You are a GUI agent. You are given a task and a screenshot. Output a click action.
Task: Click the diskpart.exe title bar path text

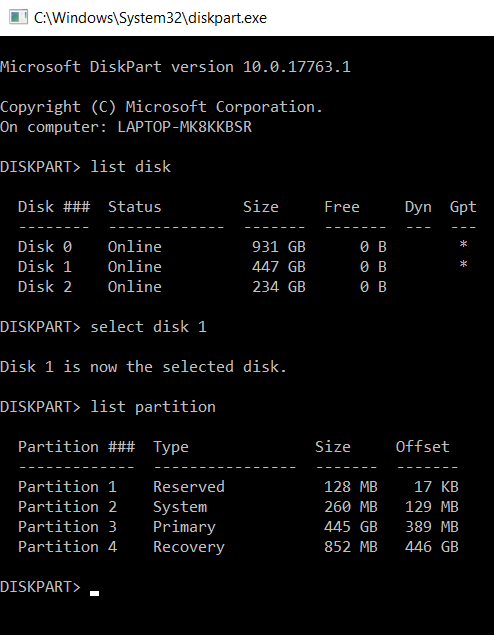point(150,18)
